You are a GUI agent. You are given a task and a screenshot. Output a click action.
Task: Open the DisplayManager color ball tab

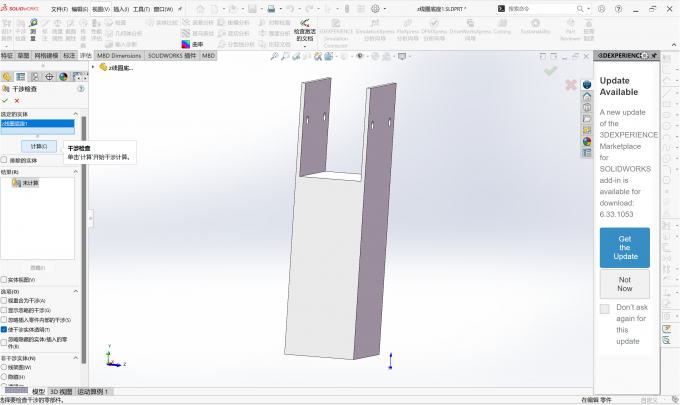coord(63,77)
